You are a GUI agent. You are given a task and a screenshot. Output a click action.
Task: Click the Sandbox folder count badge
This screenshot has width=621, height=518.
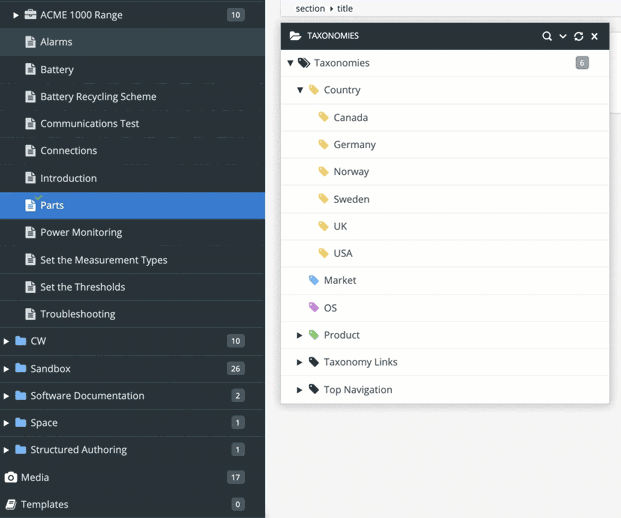click(x=236, y=368)
